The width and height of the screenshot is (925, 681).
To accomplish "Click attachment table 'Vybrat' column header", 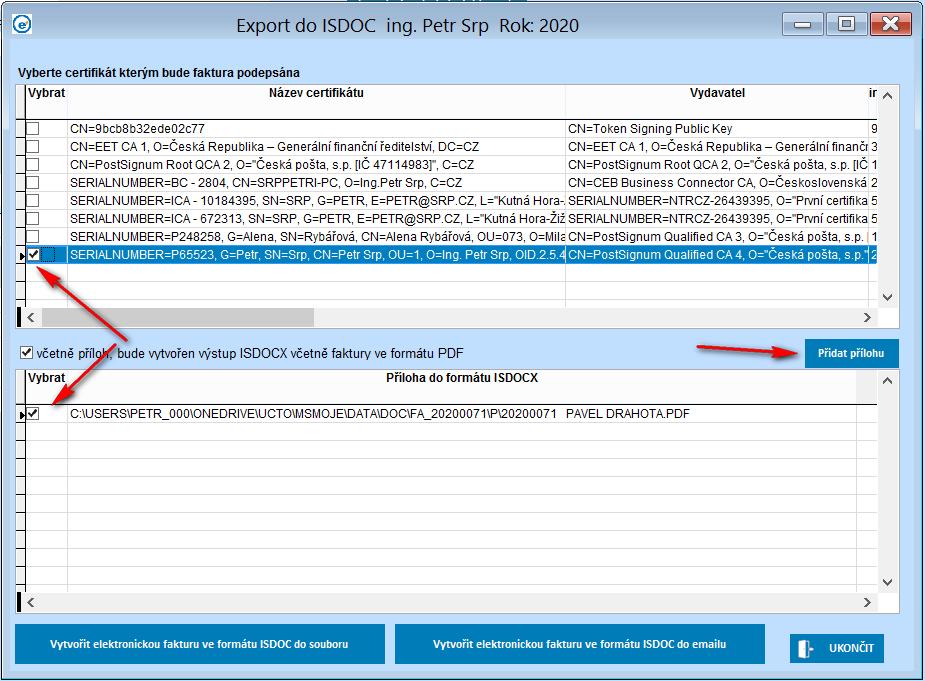I will (x=46, y=378).
